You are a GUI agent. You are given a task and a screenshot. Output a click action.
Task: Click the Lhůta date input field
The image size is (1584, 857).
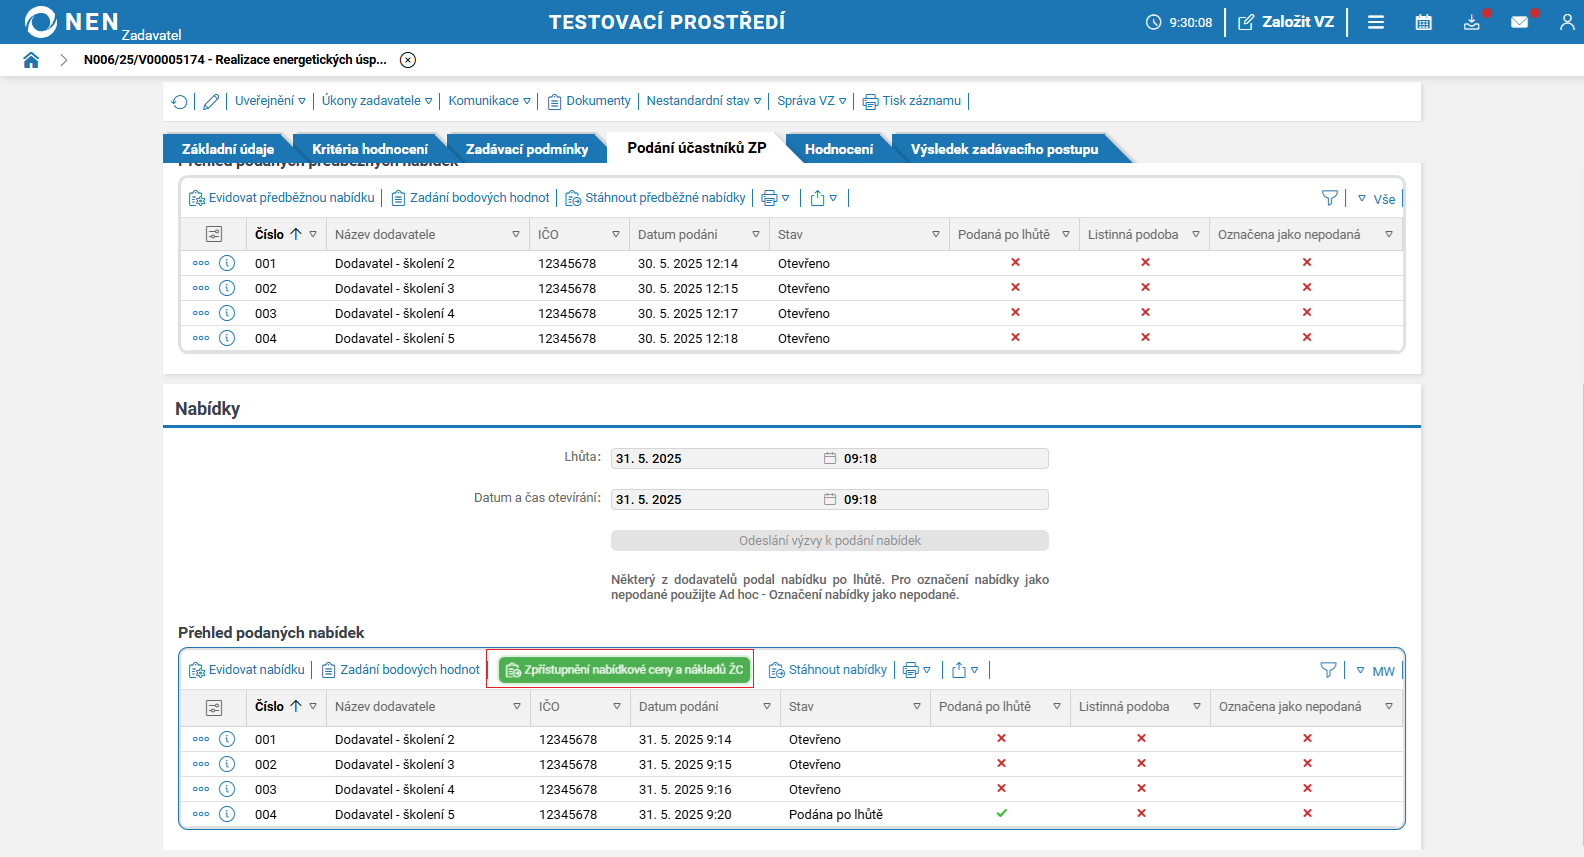tap(716, 459)
